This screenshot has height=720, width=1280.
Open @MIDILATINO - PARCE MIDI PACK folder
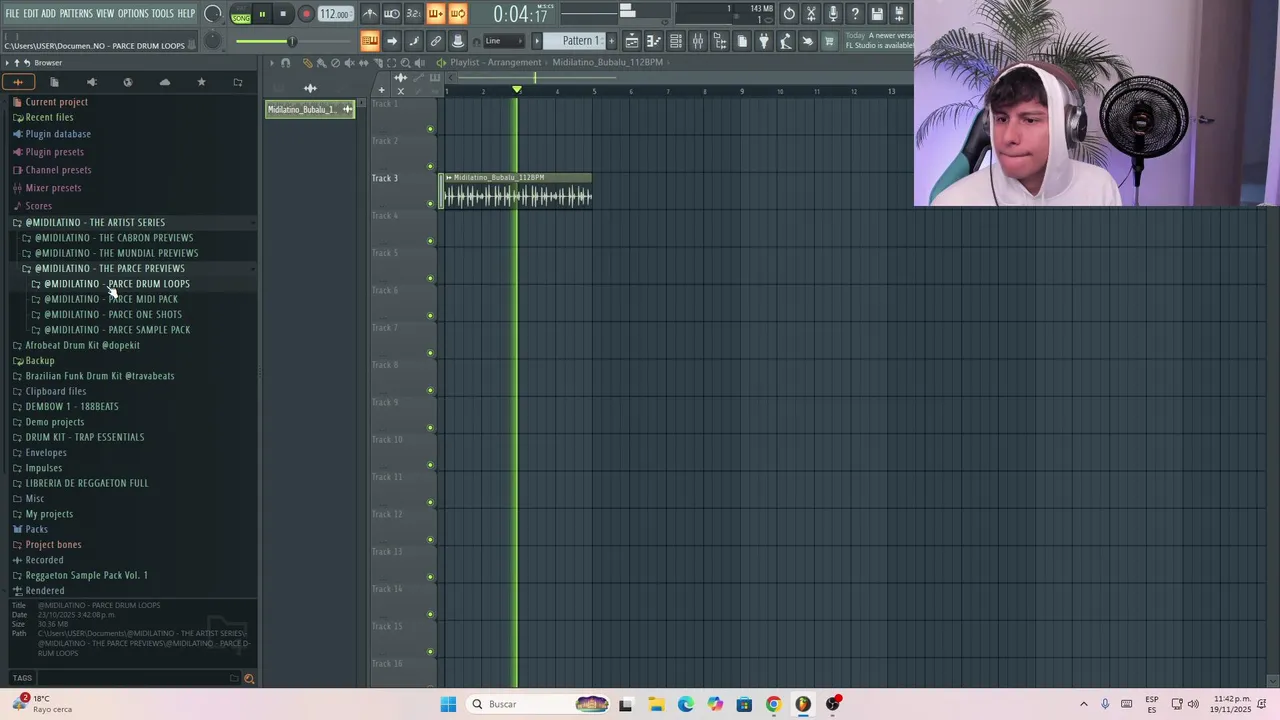point(111,299)
